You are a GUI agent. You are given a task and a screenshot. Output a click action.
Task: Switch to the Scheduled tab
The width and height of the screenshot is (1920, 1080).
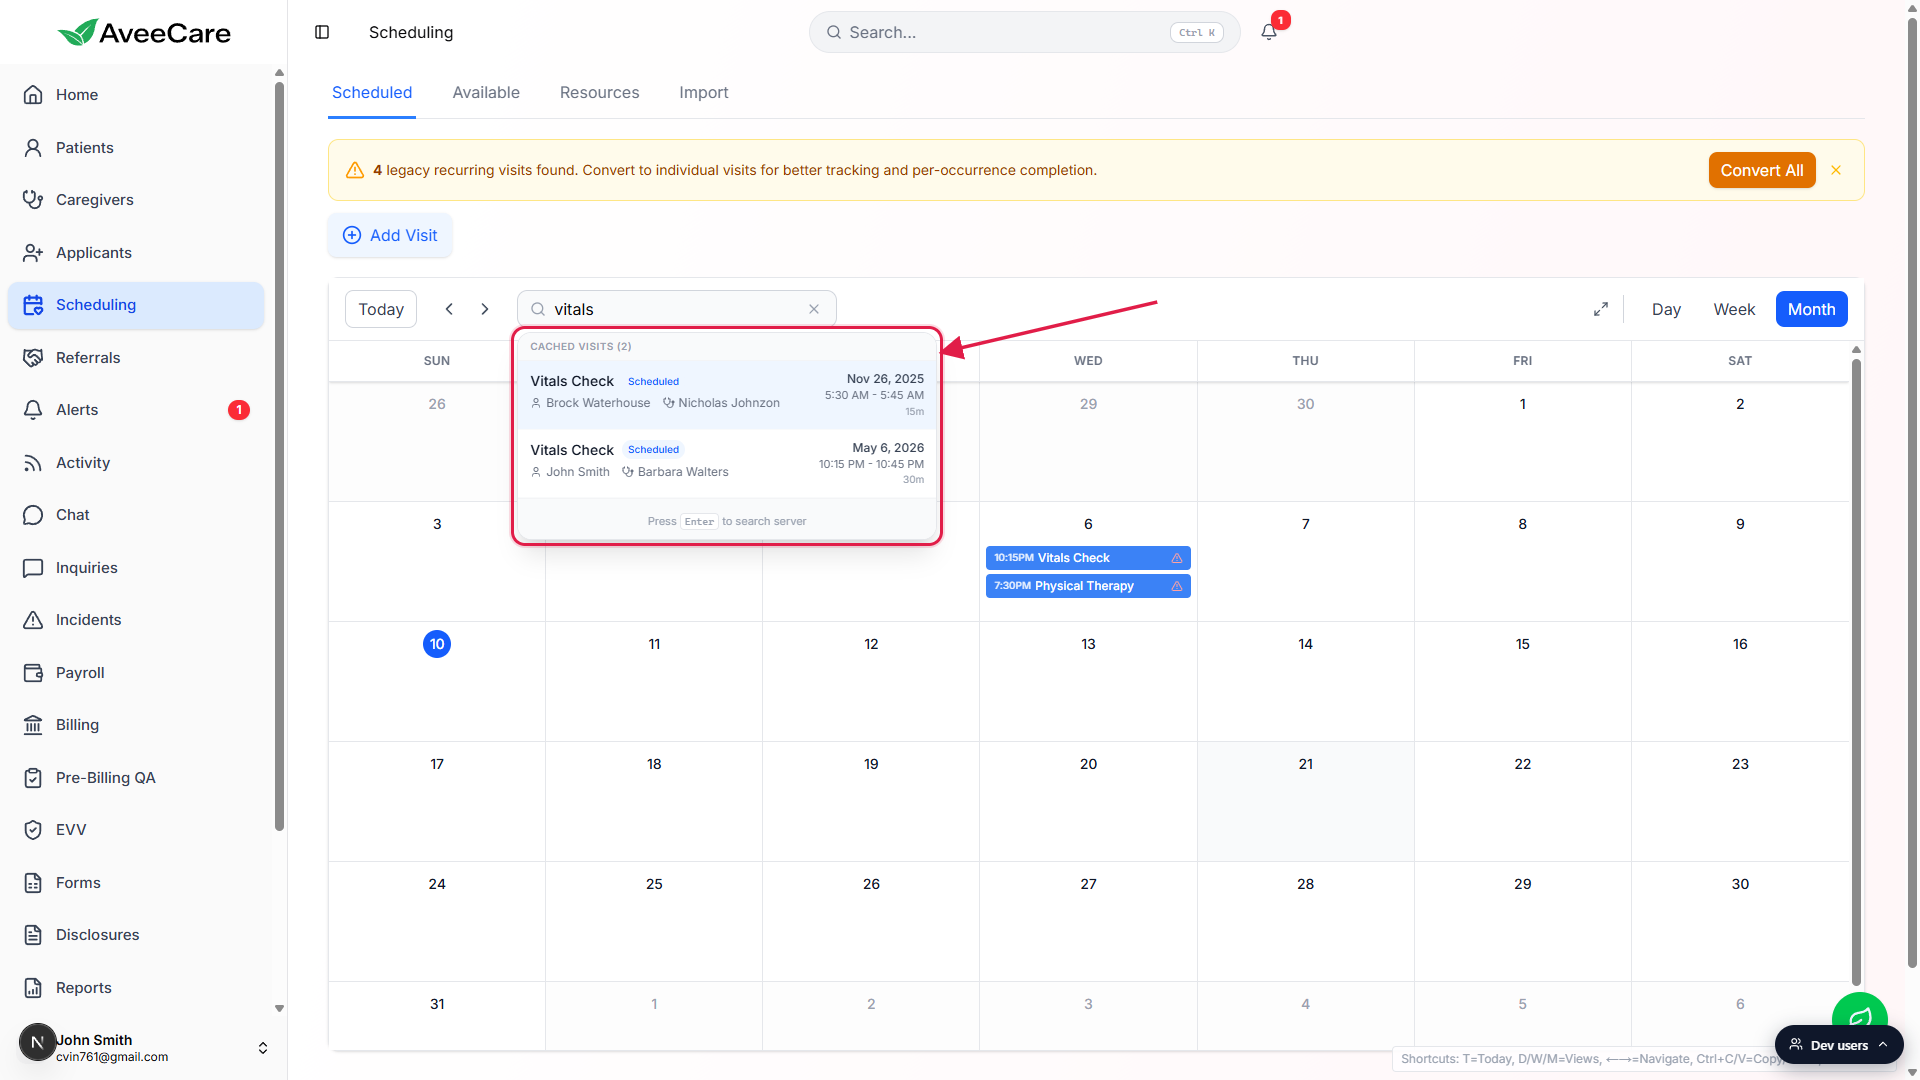point(372,92)
